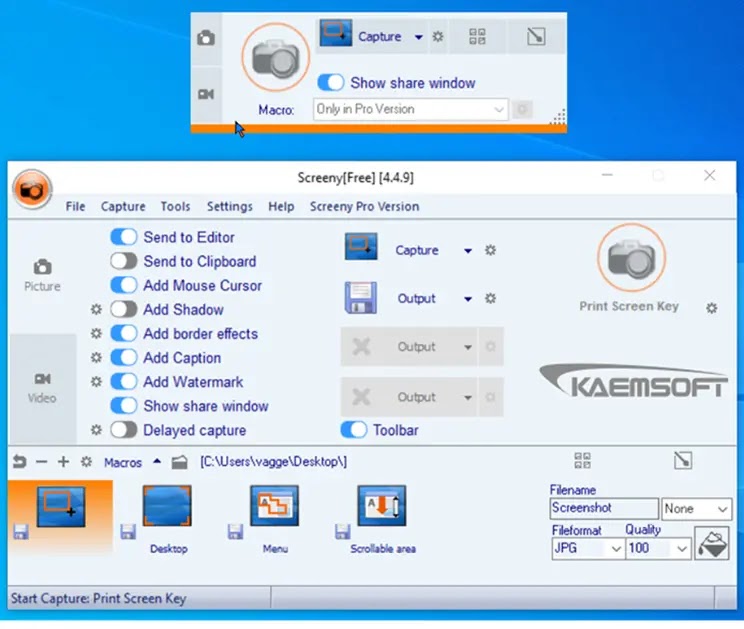744x629 pixels.
Task: Expand Capture dropdown arrow in floating toolbar
Action: click(418, 37)
